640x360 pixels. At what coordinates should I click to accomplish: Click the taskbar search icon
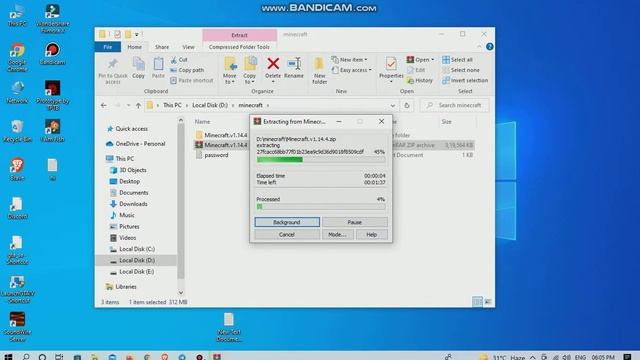pos(26,356)
